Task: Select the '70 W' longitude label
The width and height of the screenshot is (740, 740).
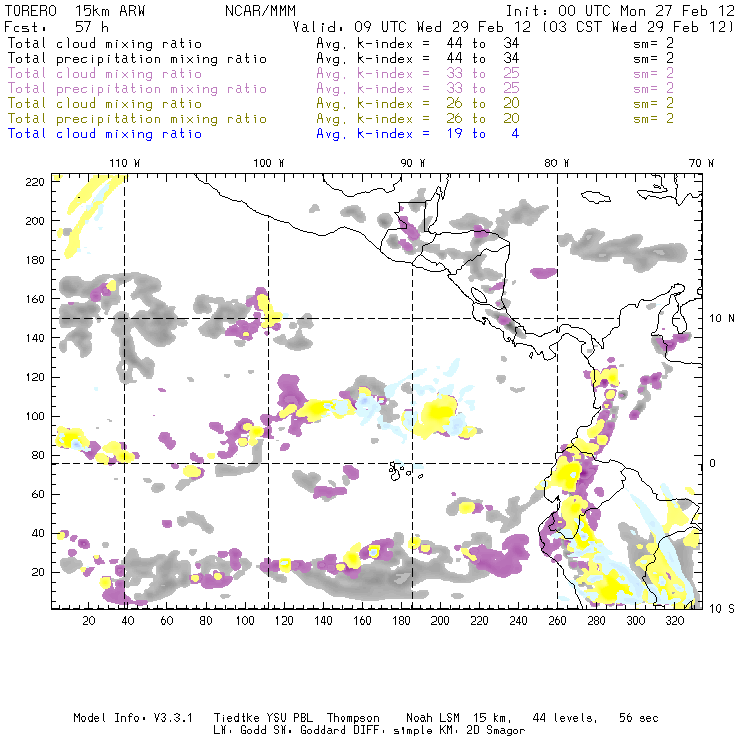Action: (x=701, y=163)
